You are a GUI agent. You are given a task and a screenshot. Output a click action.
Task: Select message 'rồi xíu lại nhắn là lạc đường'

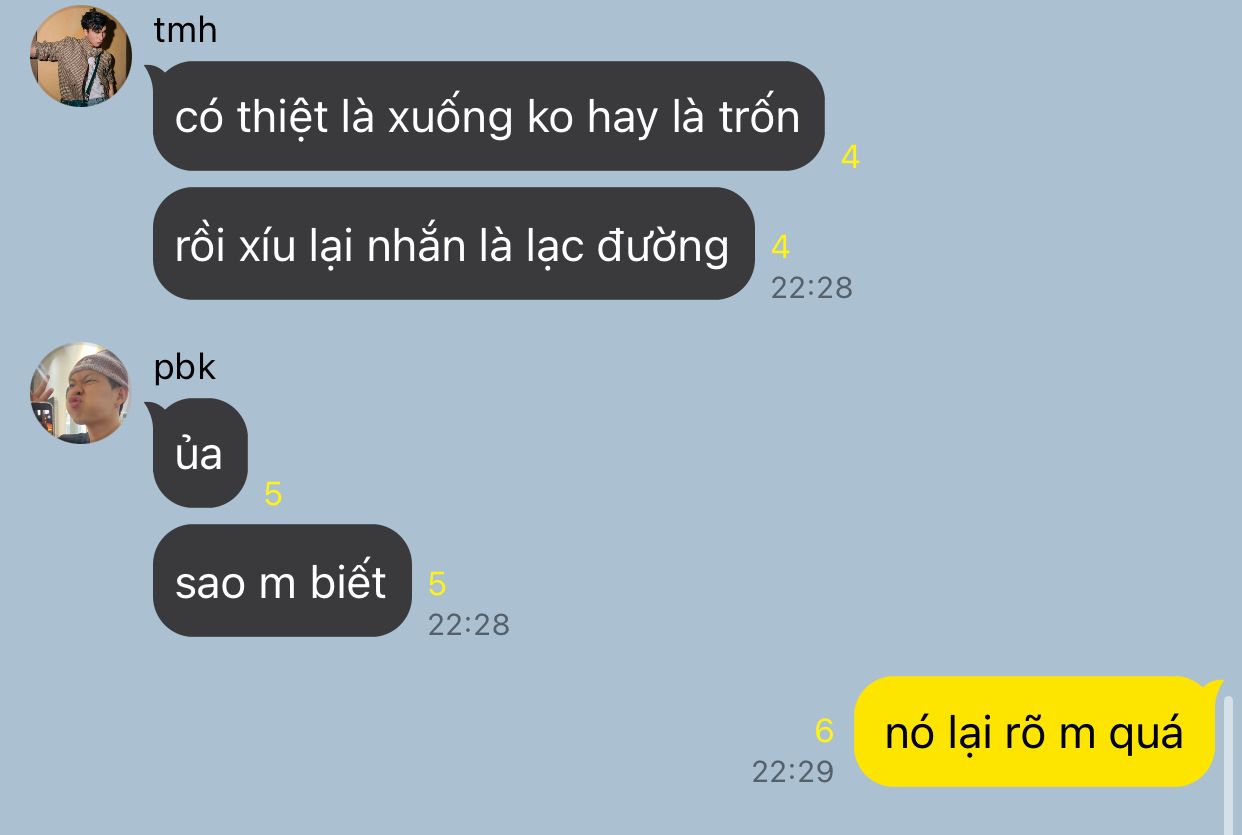click(x=452, y=244)
